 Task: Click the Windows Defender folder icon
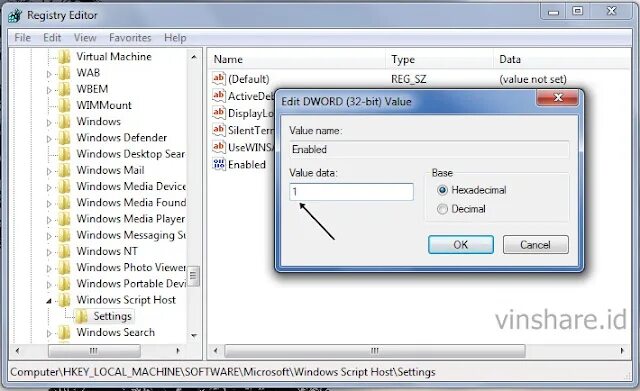pyautogui.click(x=64, y=138)
